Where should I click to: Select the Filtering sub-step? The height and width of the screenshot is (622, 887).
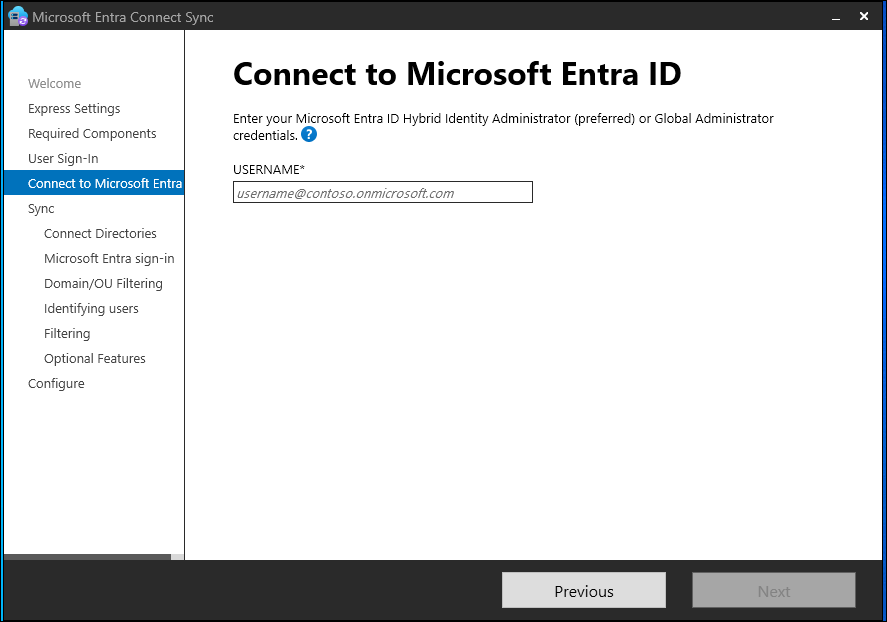pyautogui.click(x=67, y=334)
